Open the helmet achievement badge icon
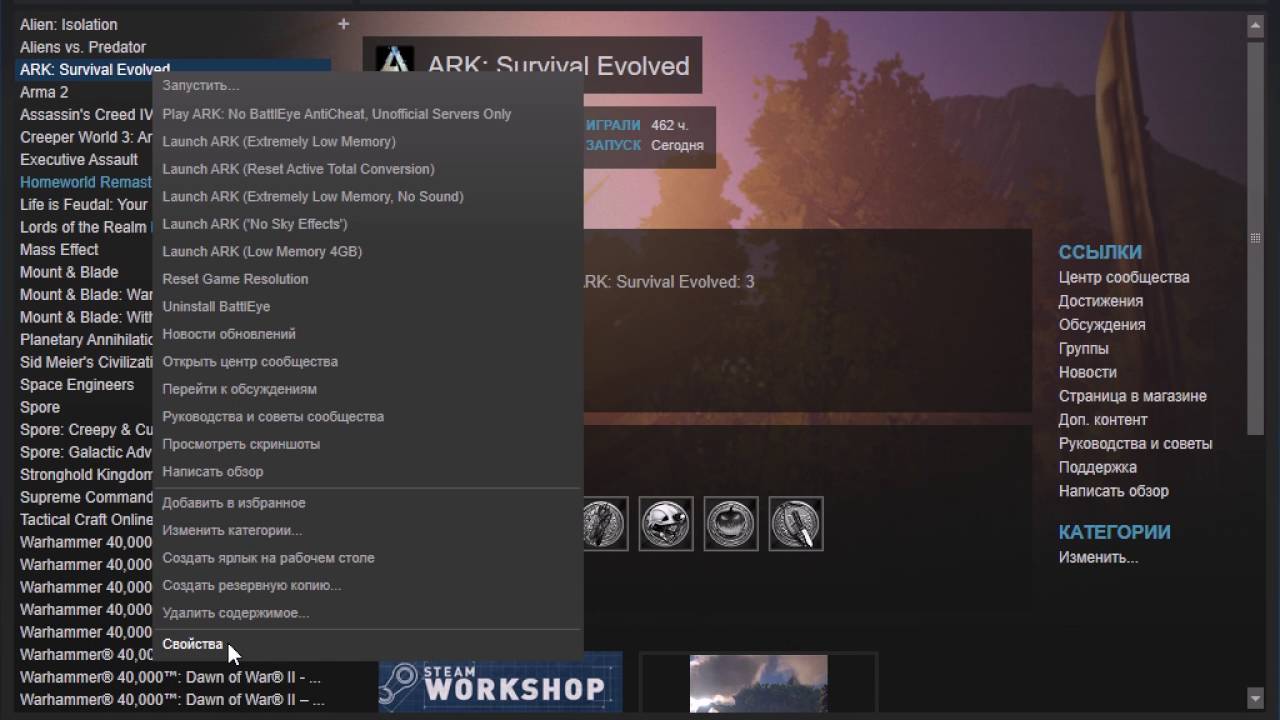 tap(665, 523)
